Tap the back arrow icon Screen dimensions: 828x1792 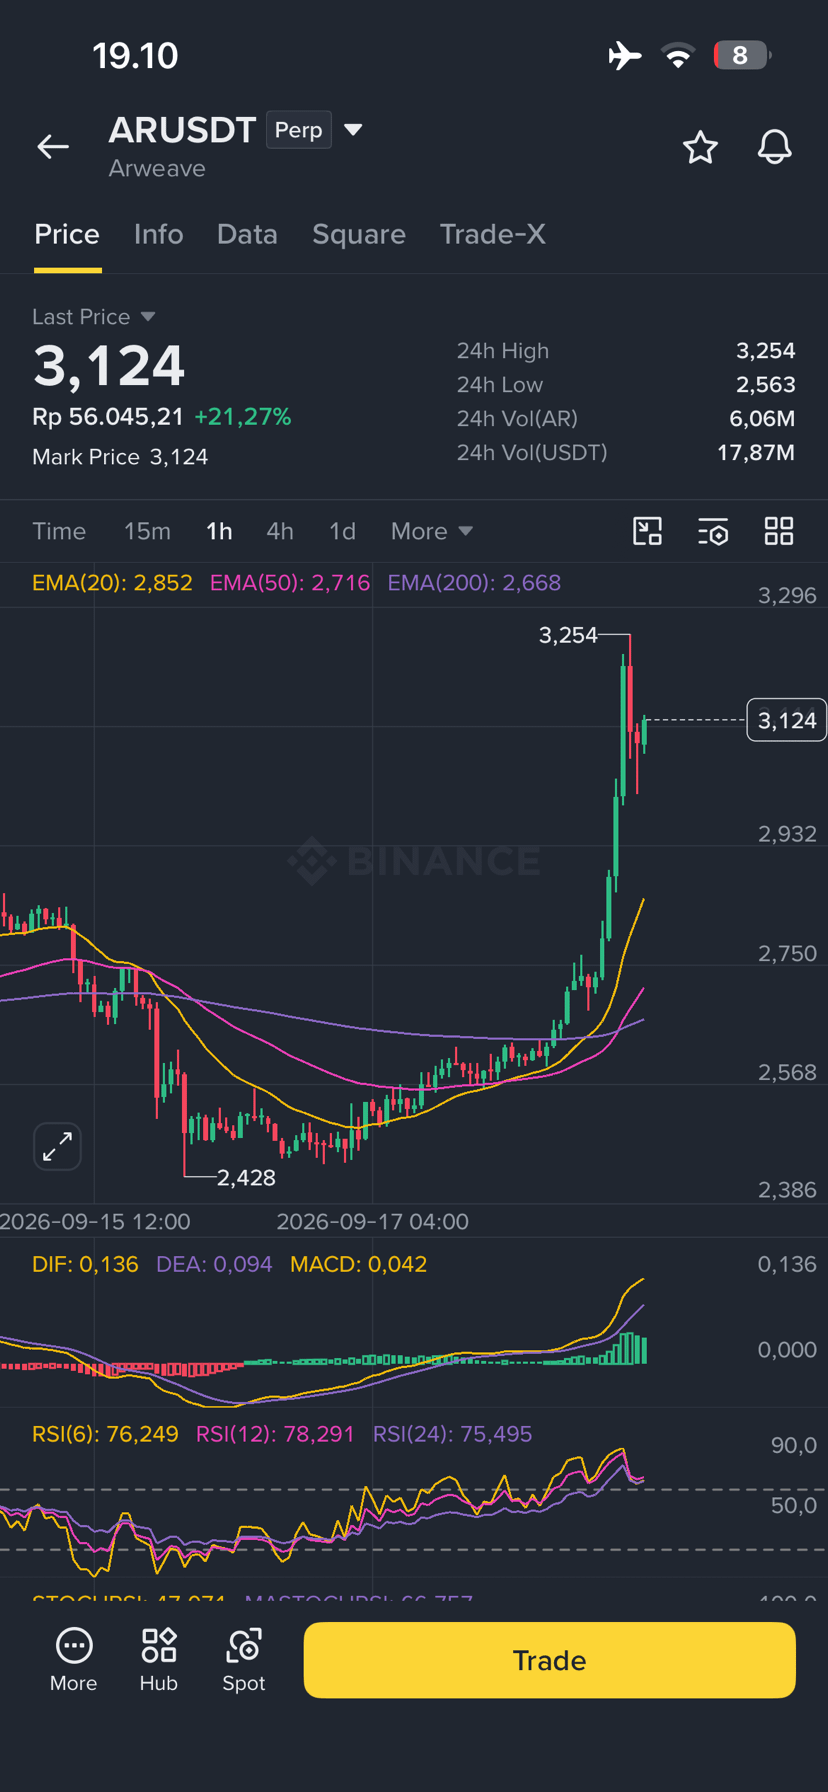tap(53, 147)
